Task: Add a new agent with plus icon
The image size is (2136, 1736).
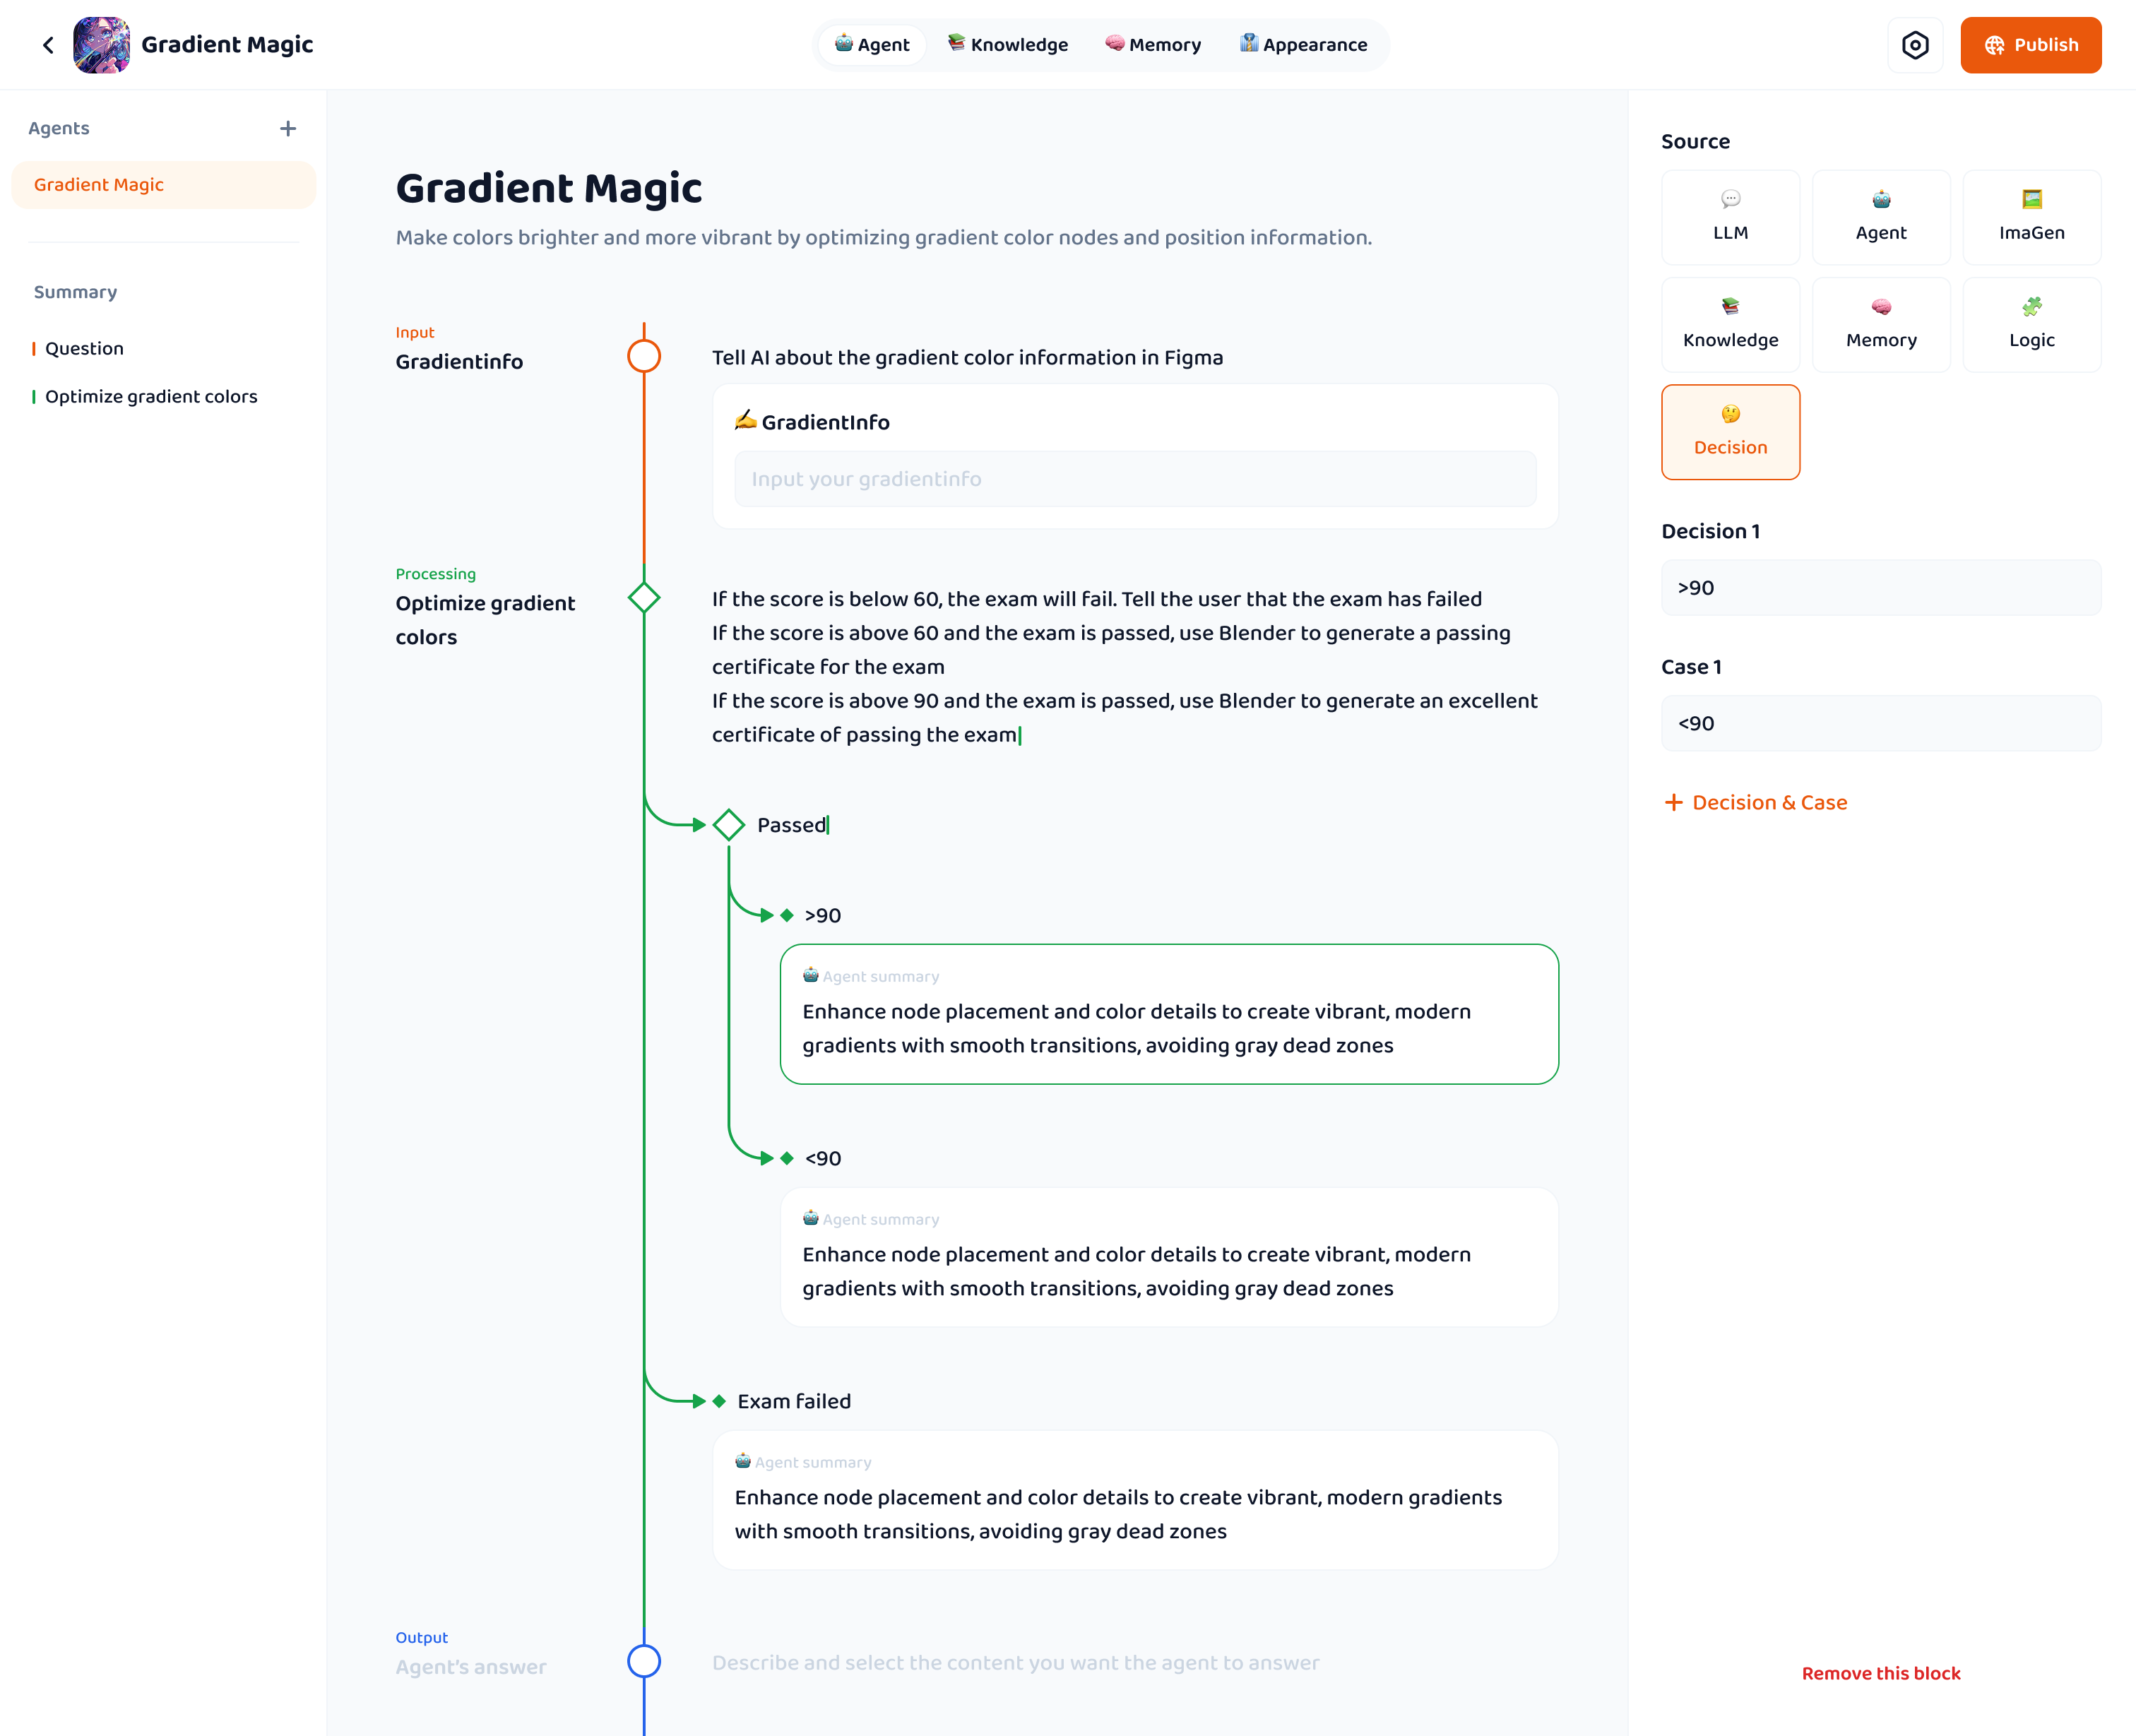Action: [288, 128]
